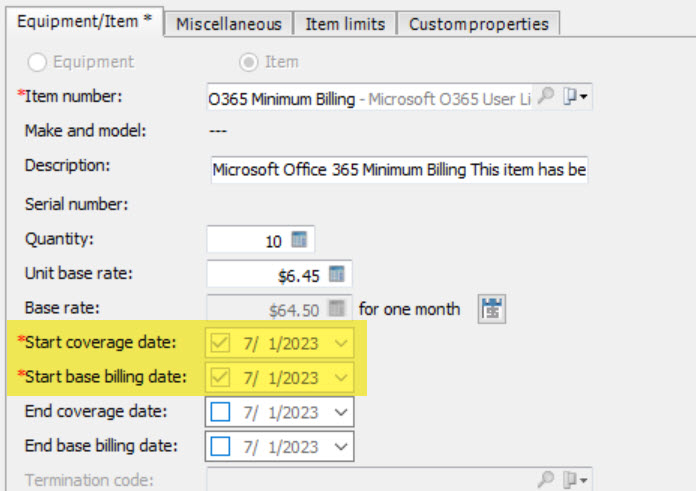Search Termination code with magnifier icon
Viewport: 696px width, 491px height.
546,479
